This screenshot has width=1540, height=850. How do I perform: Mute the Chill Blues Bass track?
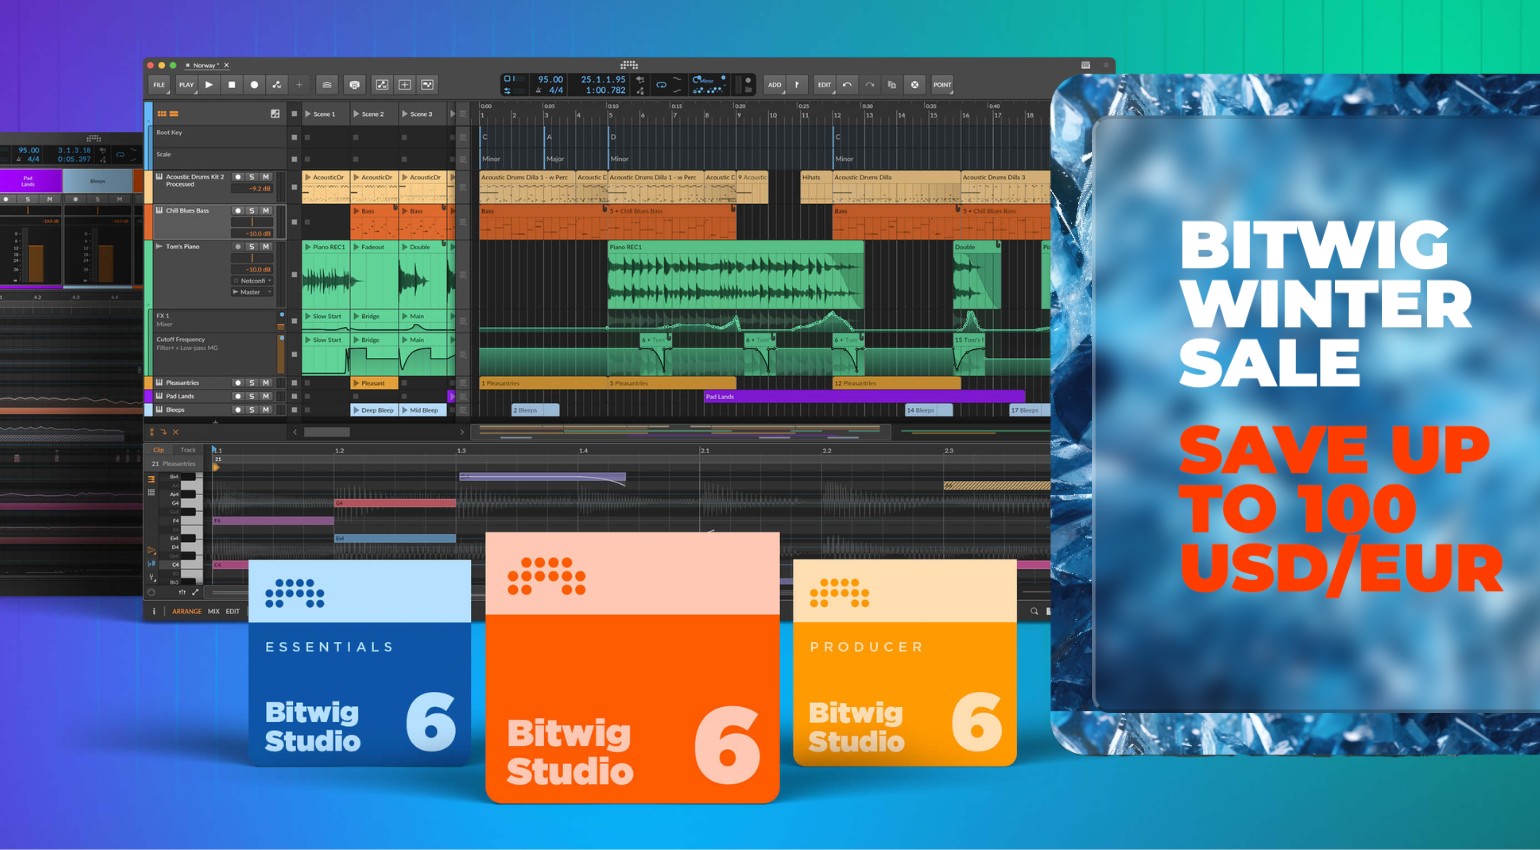tap(267, 211)
